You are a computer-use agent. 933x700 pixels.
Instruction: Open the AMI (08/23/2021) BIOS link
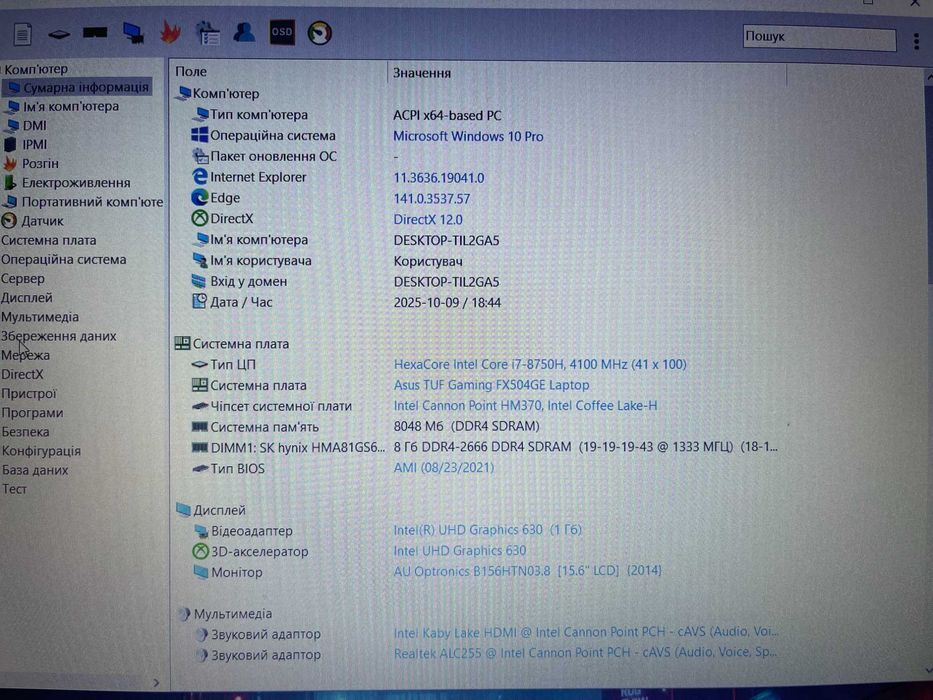444,468
